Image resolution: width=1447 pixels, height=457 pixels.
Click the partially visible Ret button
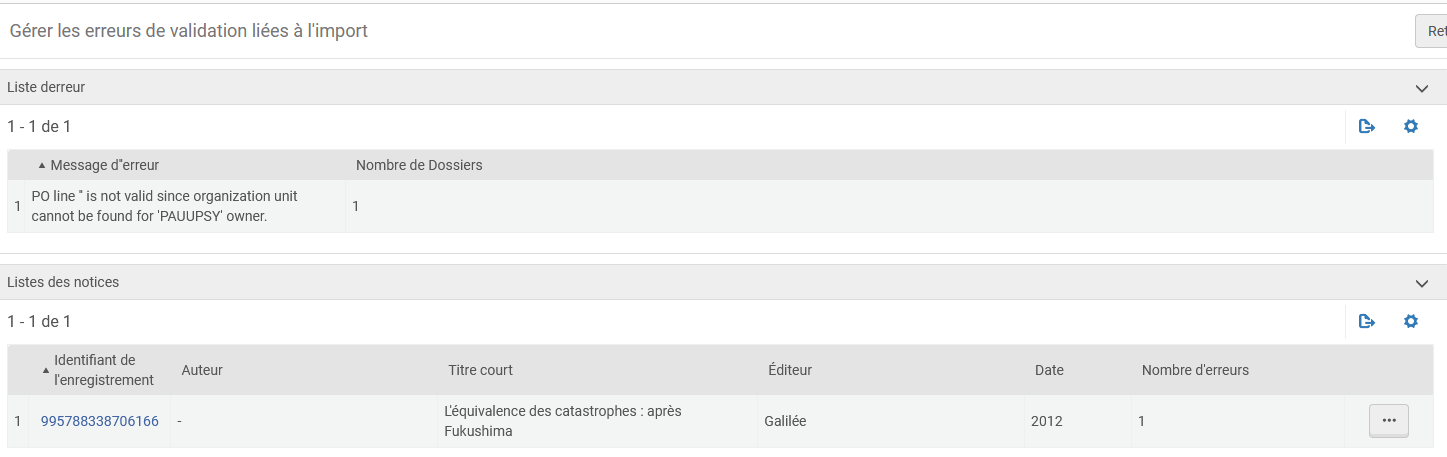coord(1432,31)
